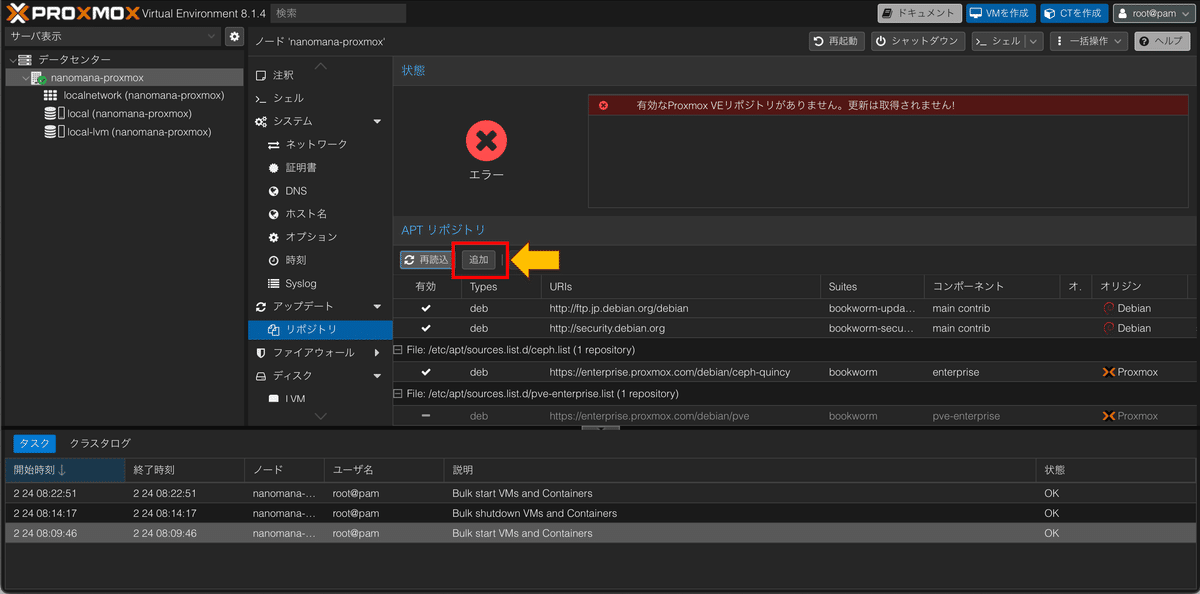Select Bulk shutdown VMs and Containers task
The width and height of the screenshot is (1200, 594).
pos(600,513)
